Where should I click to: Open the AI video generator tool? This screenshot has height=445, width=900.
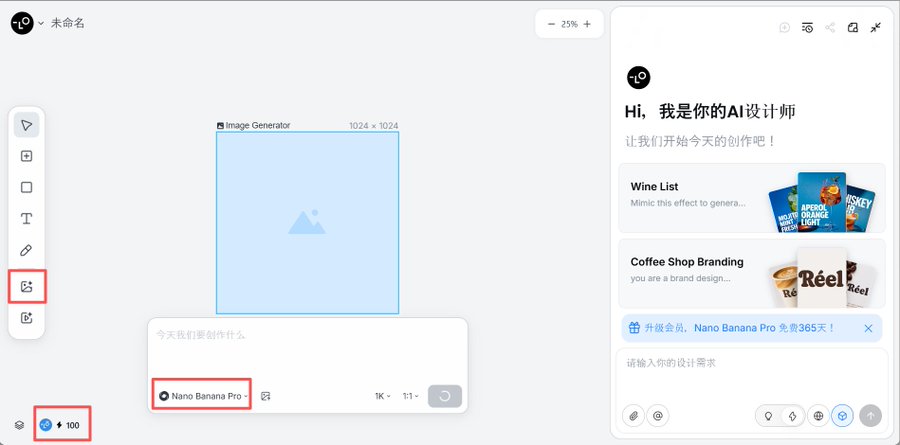[x=27, y=318]
